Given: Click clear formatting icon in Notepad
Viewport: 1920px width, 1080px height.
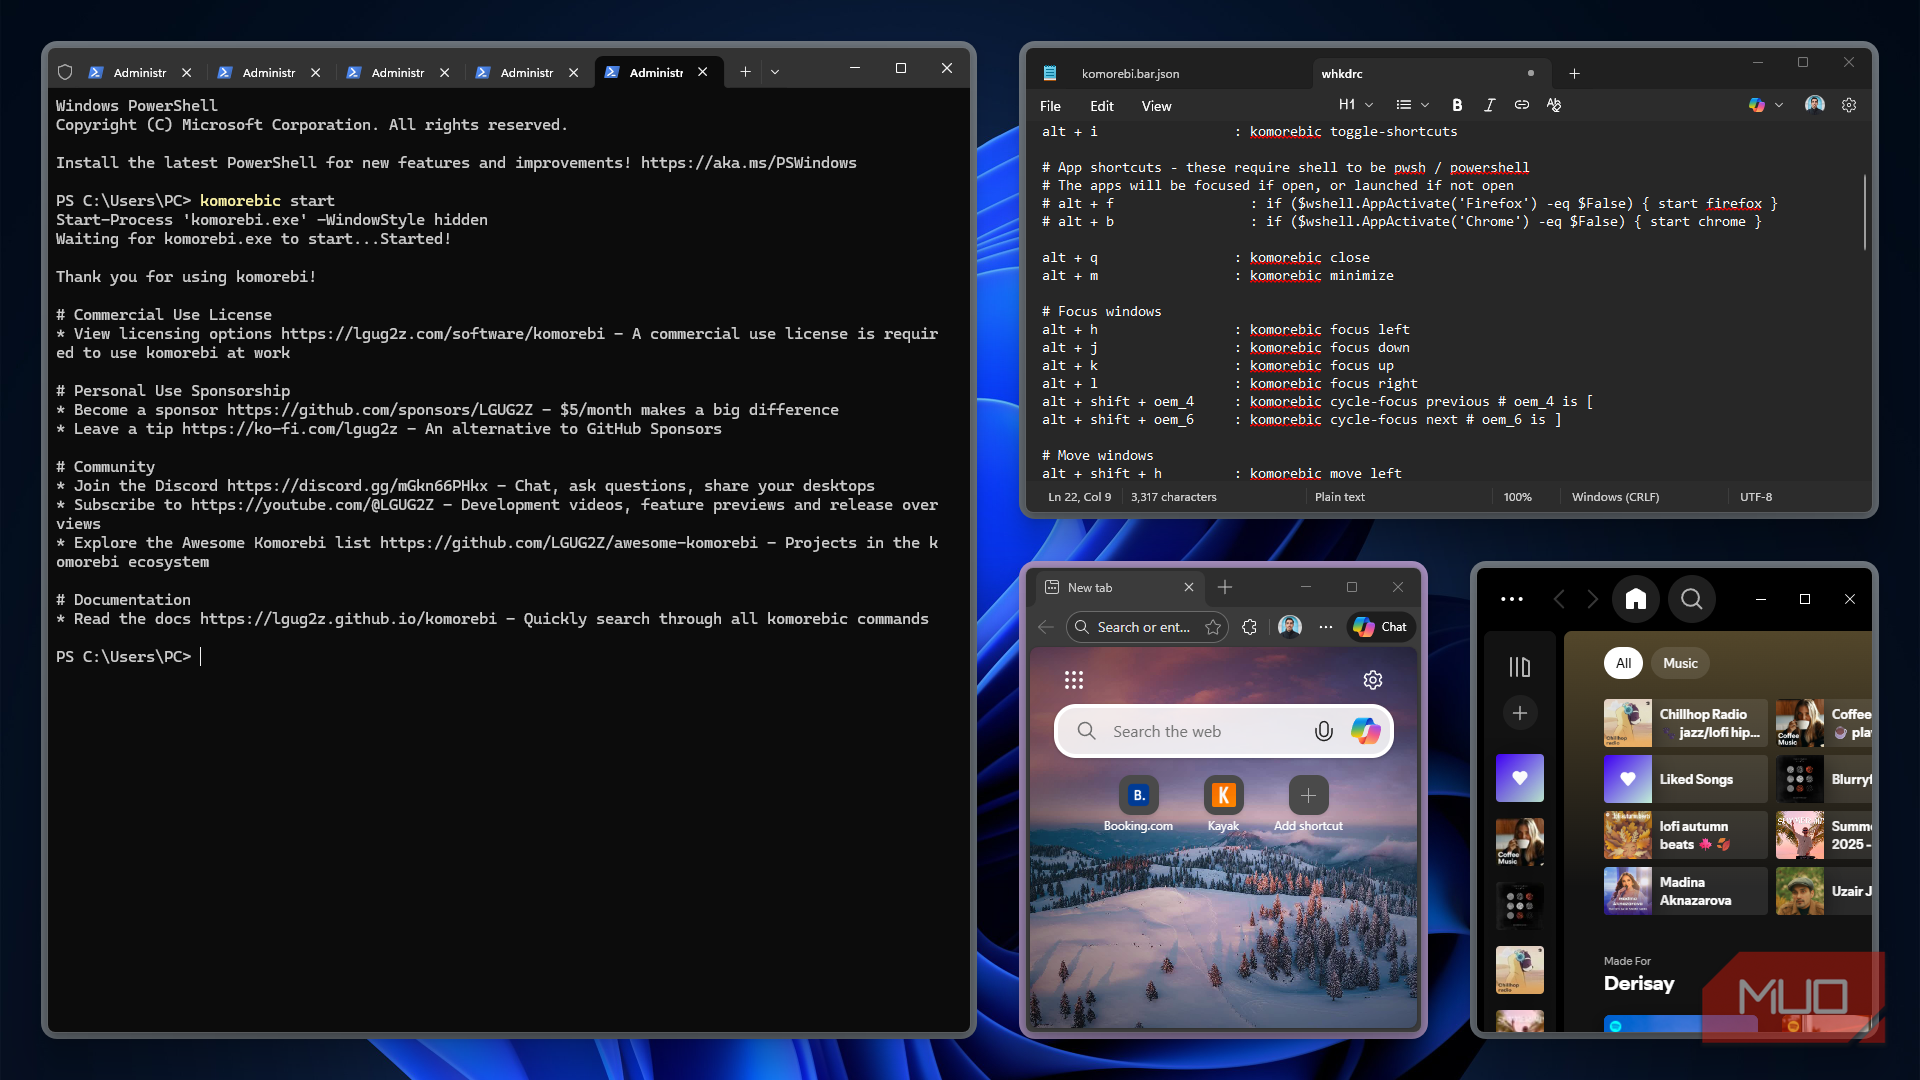Looking at the screenshot, I should point(1553,105).
